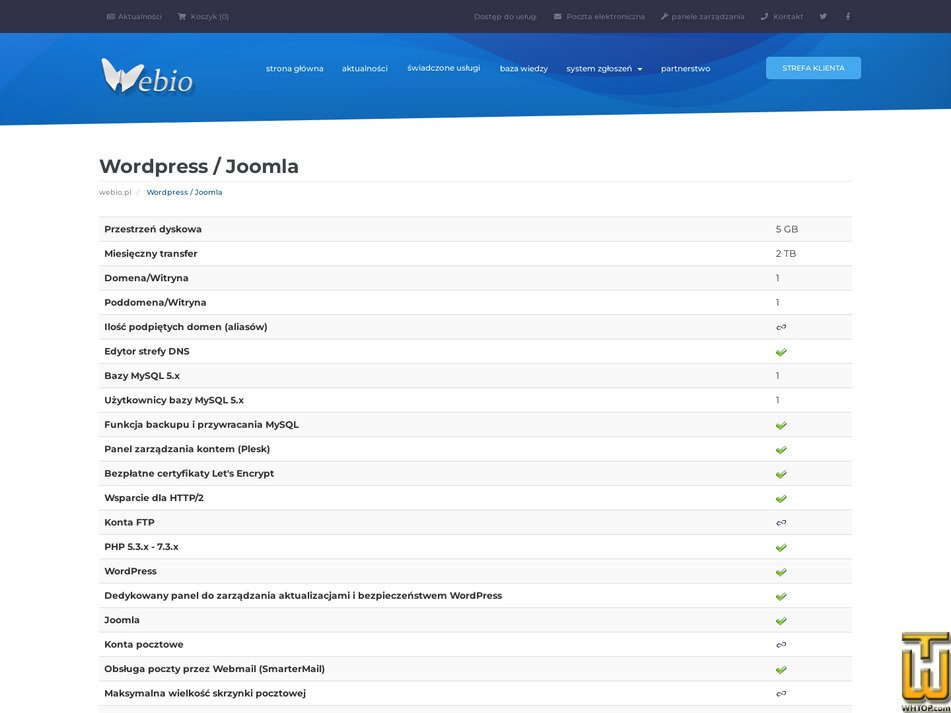Image resolution: width=951 pixels, height=713 pixels.
Task: Click the 2 TB value for Miesięczny transfer
Action: pyautogui.click(x=785, y=253)
